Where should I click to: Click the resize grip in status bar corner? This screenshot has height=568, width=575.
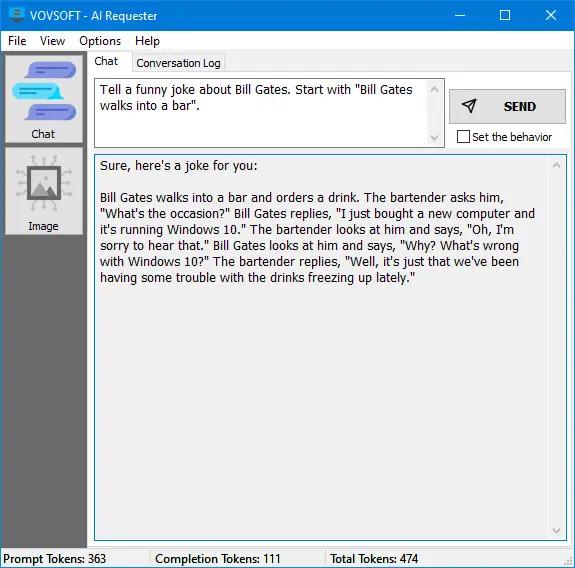click(569, 562)
